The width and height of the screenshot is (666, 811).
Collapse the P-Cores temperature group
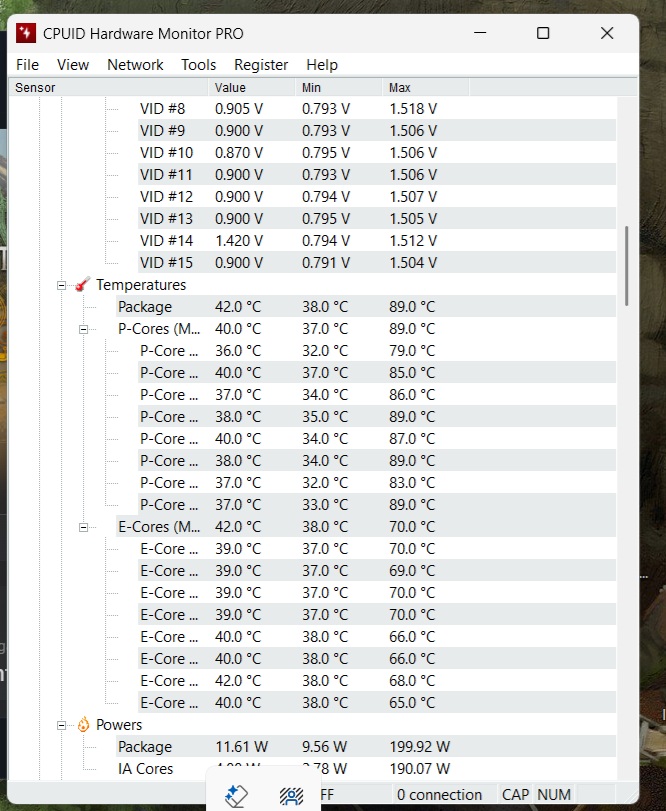coord(84,329)
